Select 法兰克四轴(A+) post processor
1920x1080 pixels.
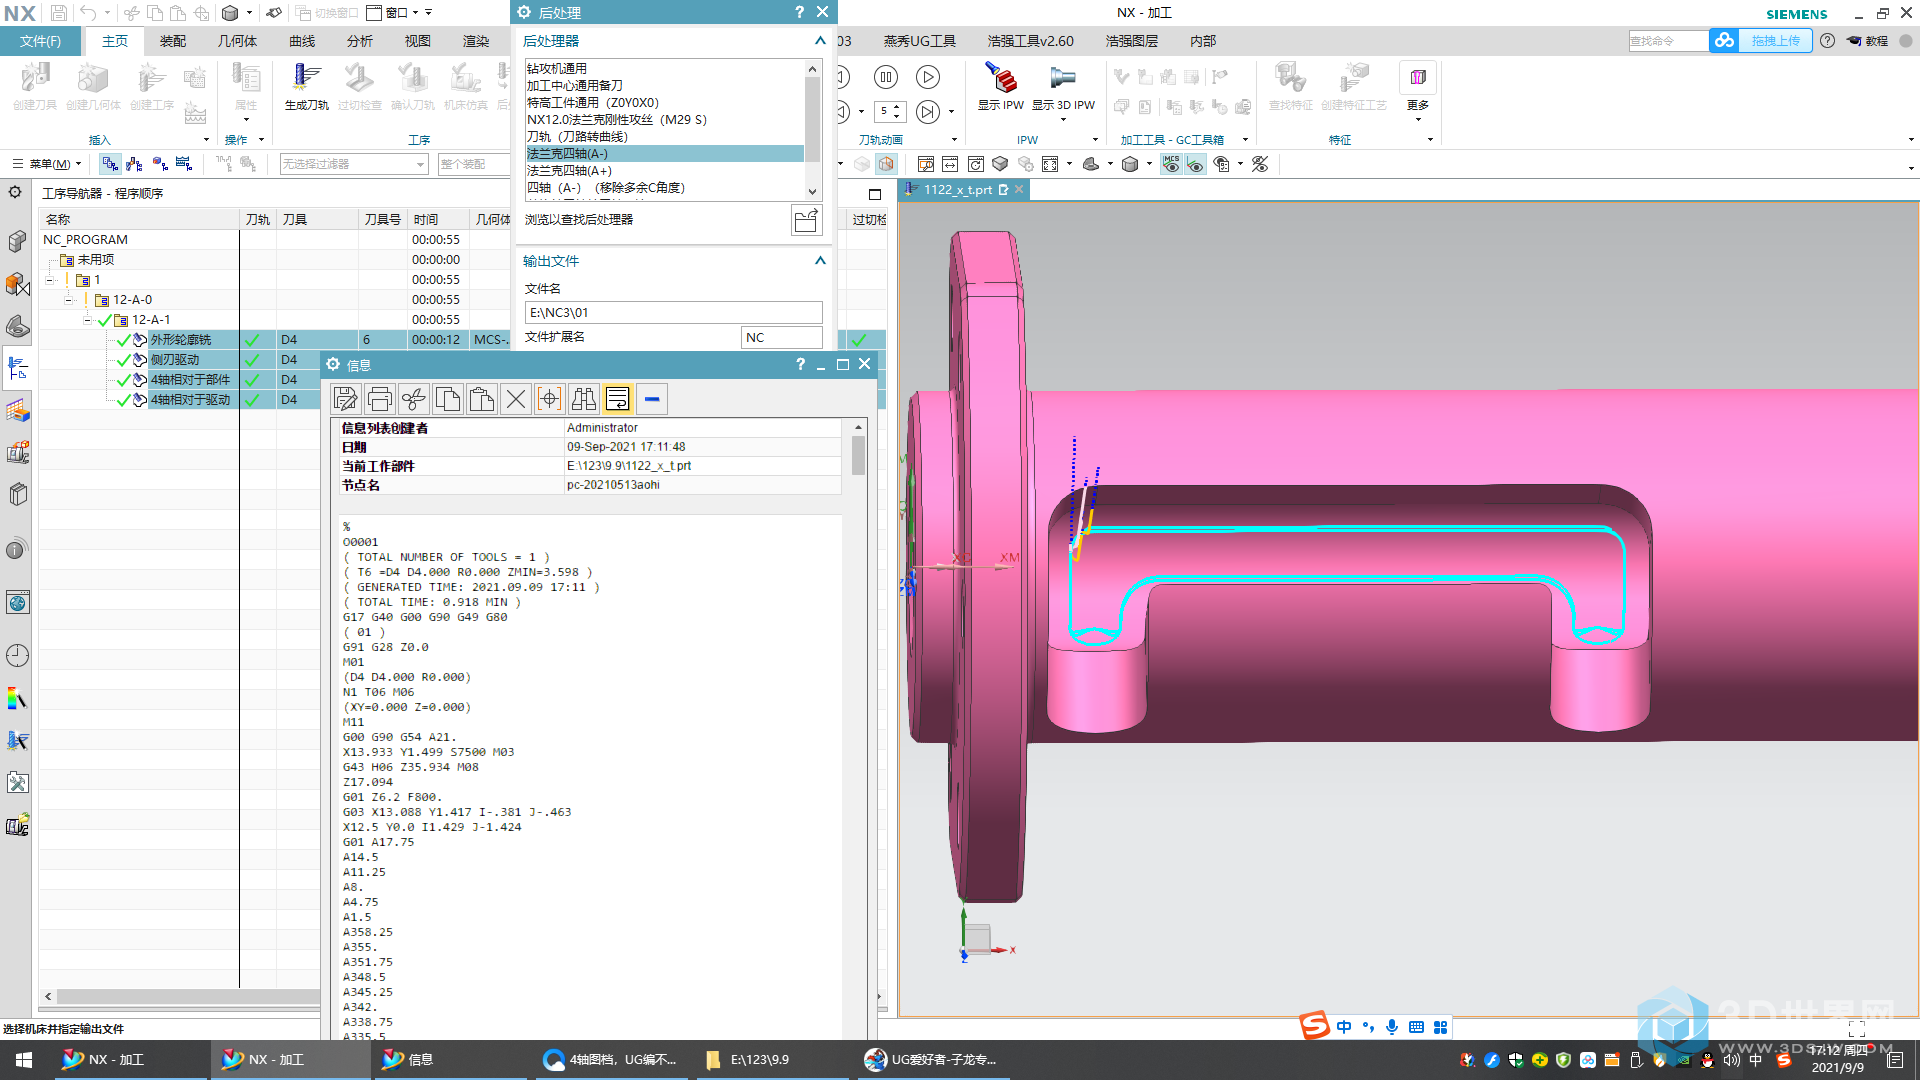click(664, 171)
